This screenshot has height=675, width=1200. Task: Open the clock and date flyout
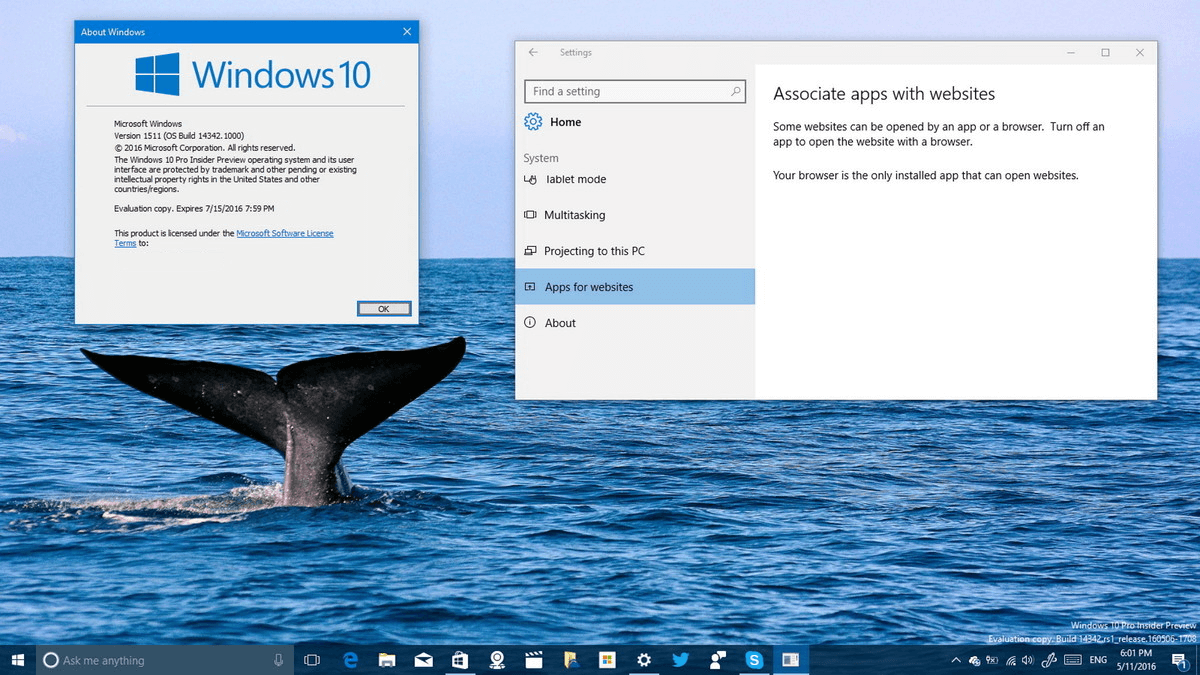(1138, 660)
